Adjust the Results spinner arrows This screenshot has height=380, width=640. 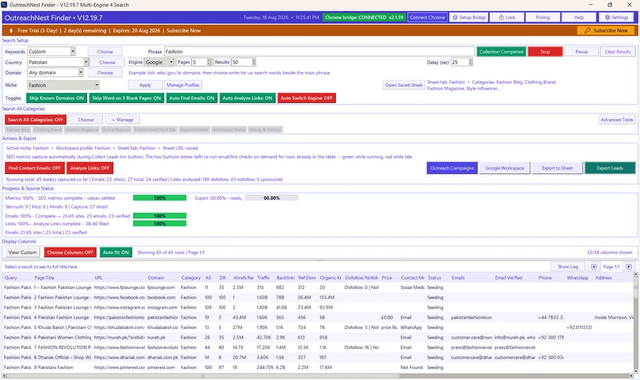click(253, 62)
